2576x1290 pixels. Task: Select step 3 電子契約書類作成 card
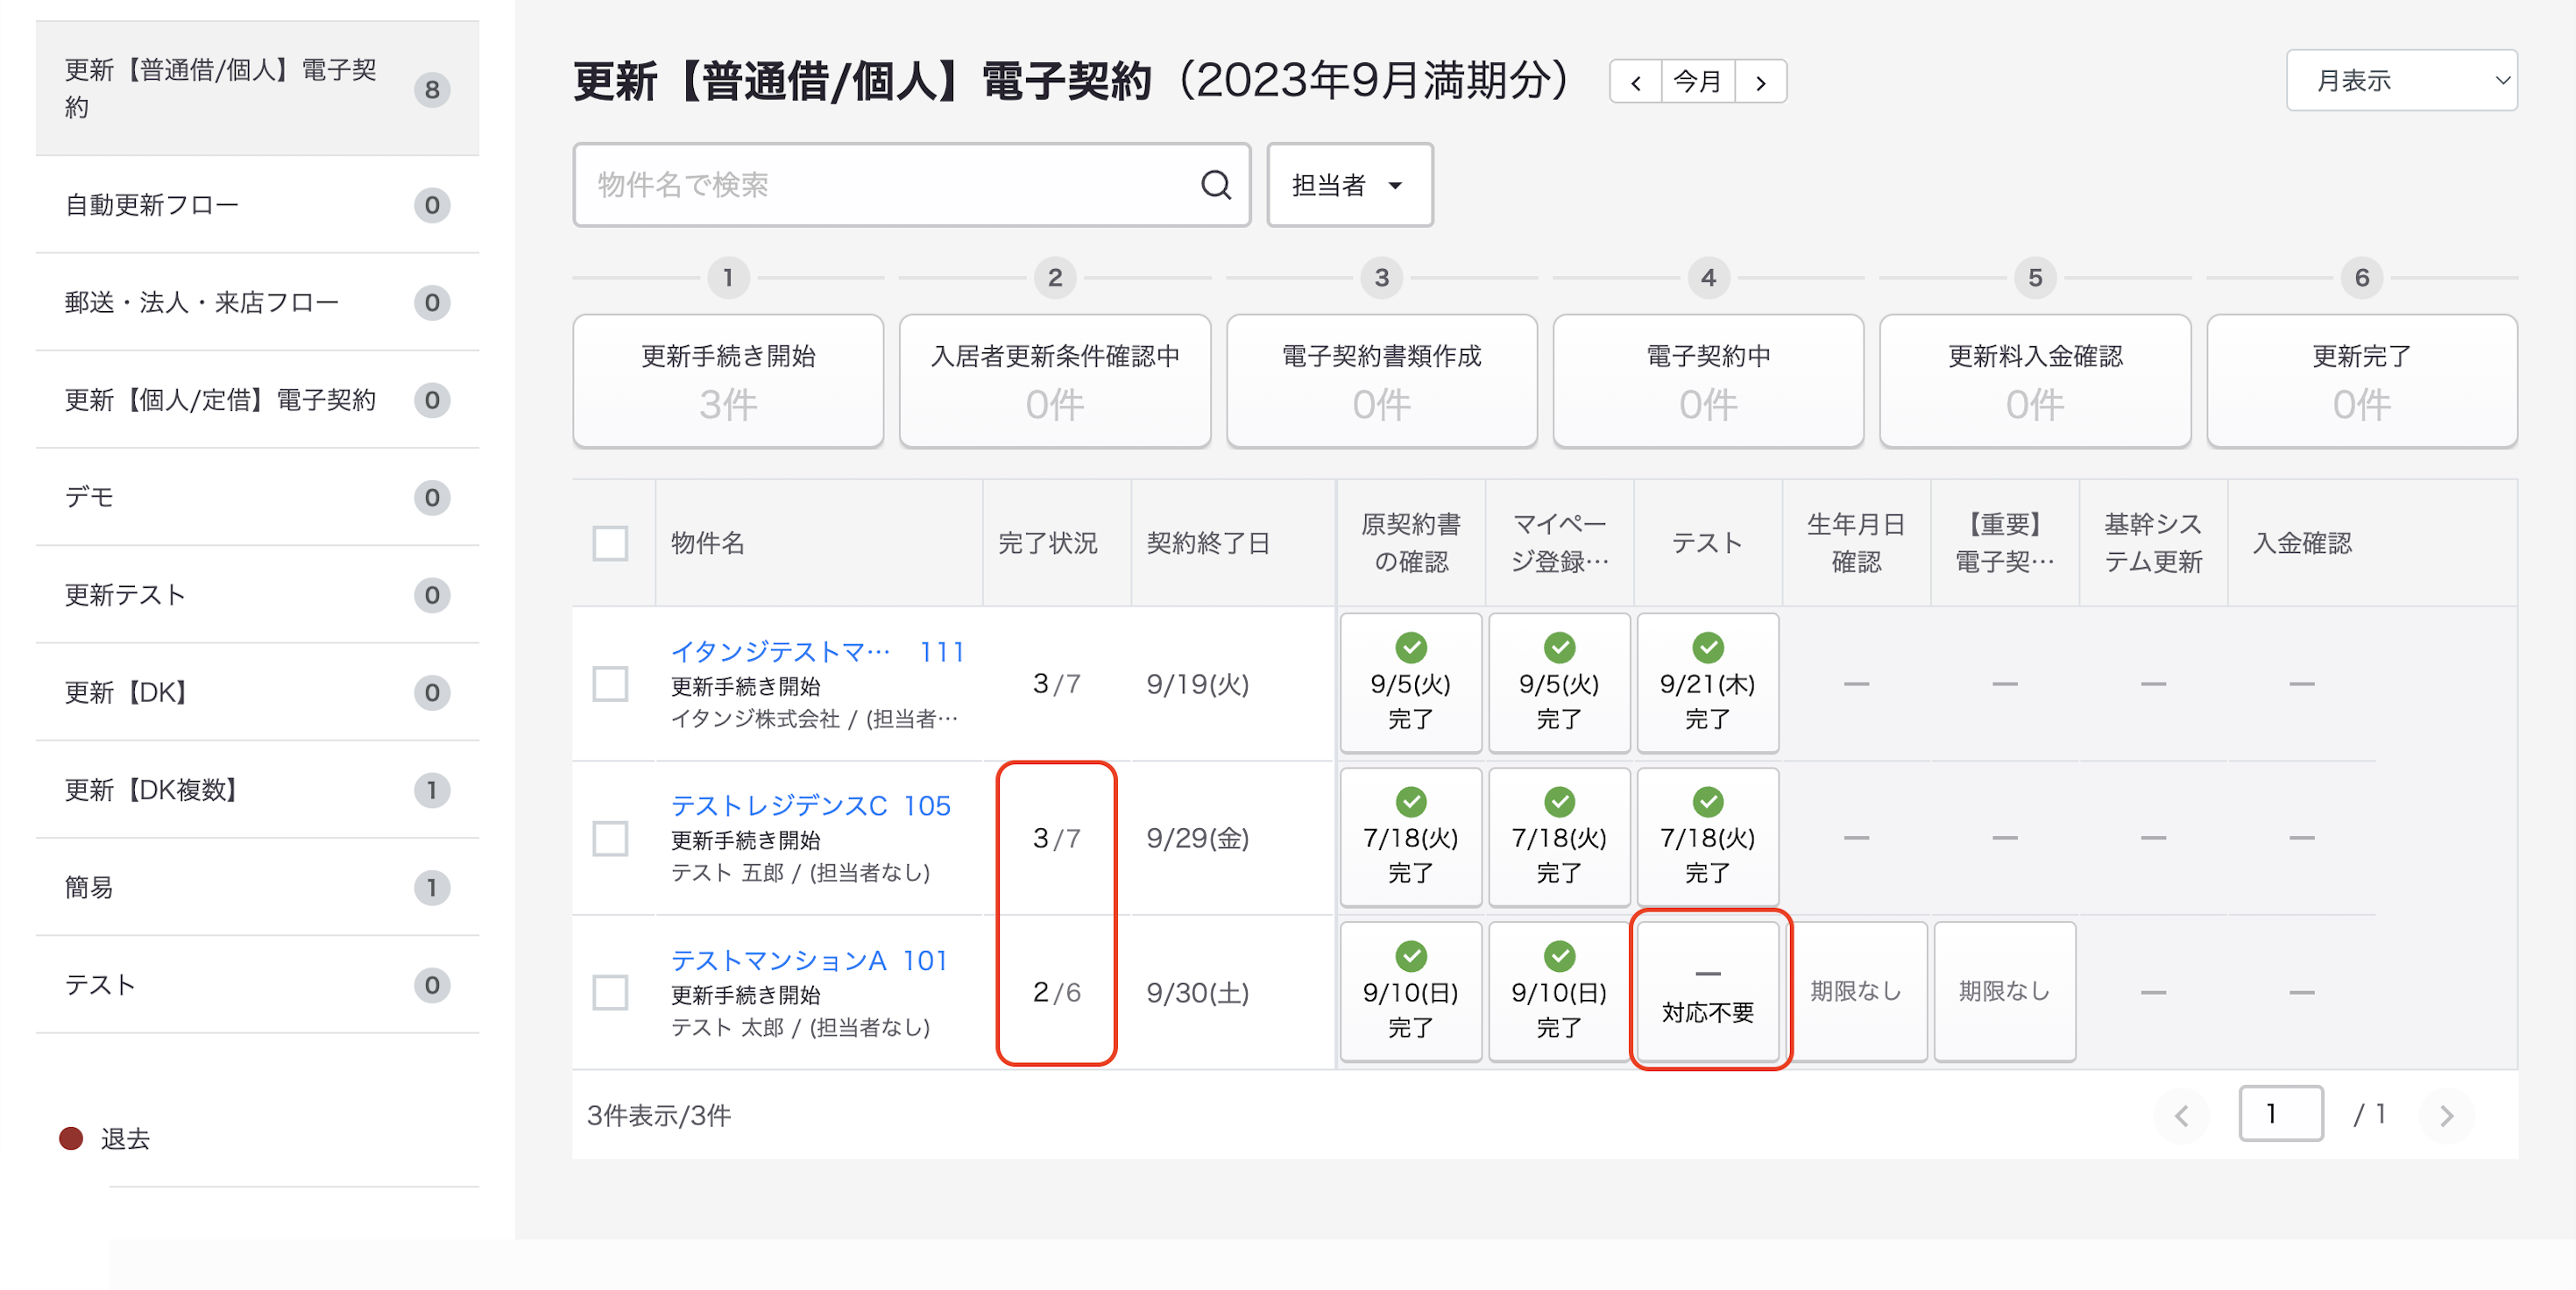pos(1381,381)
